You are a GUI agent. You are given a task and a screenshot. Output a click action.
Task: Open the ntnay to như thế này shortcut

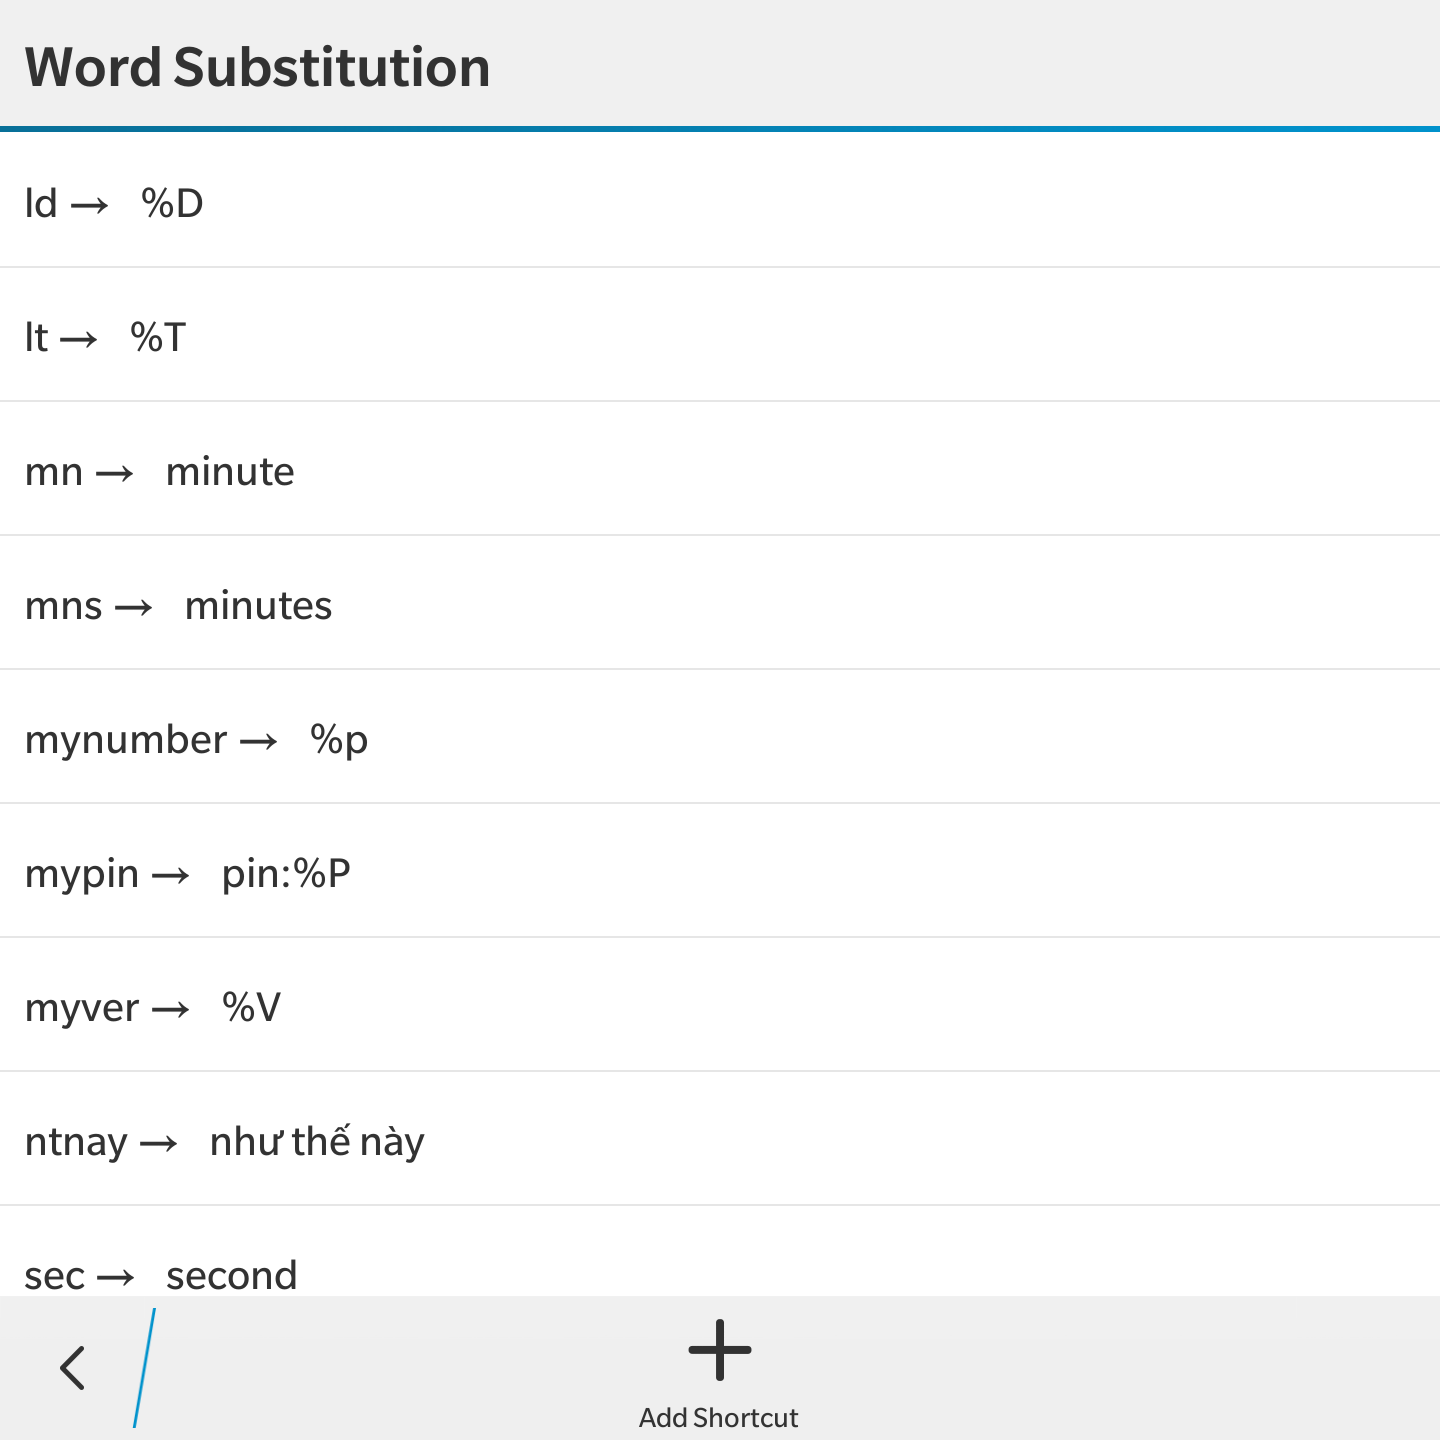pyautogui.click(x=720, y=1139)
